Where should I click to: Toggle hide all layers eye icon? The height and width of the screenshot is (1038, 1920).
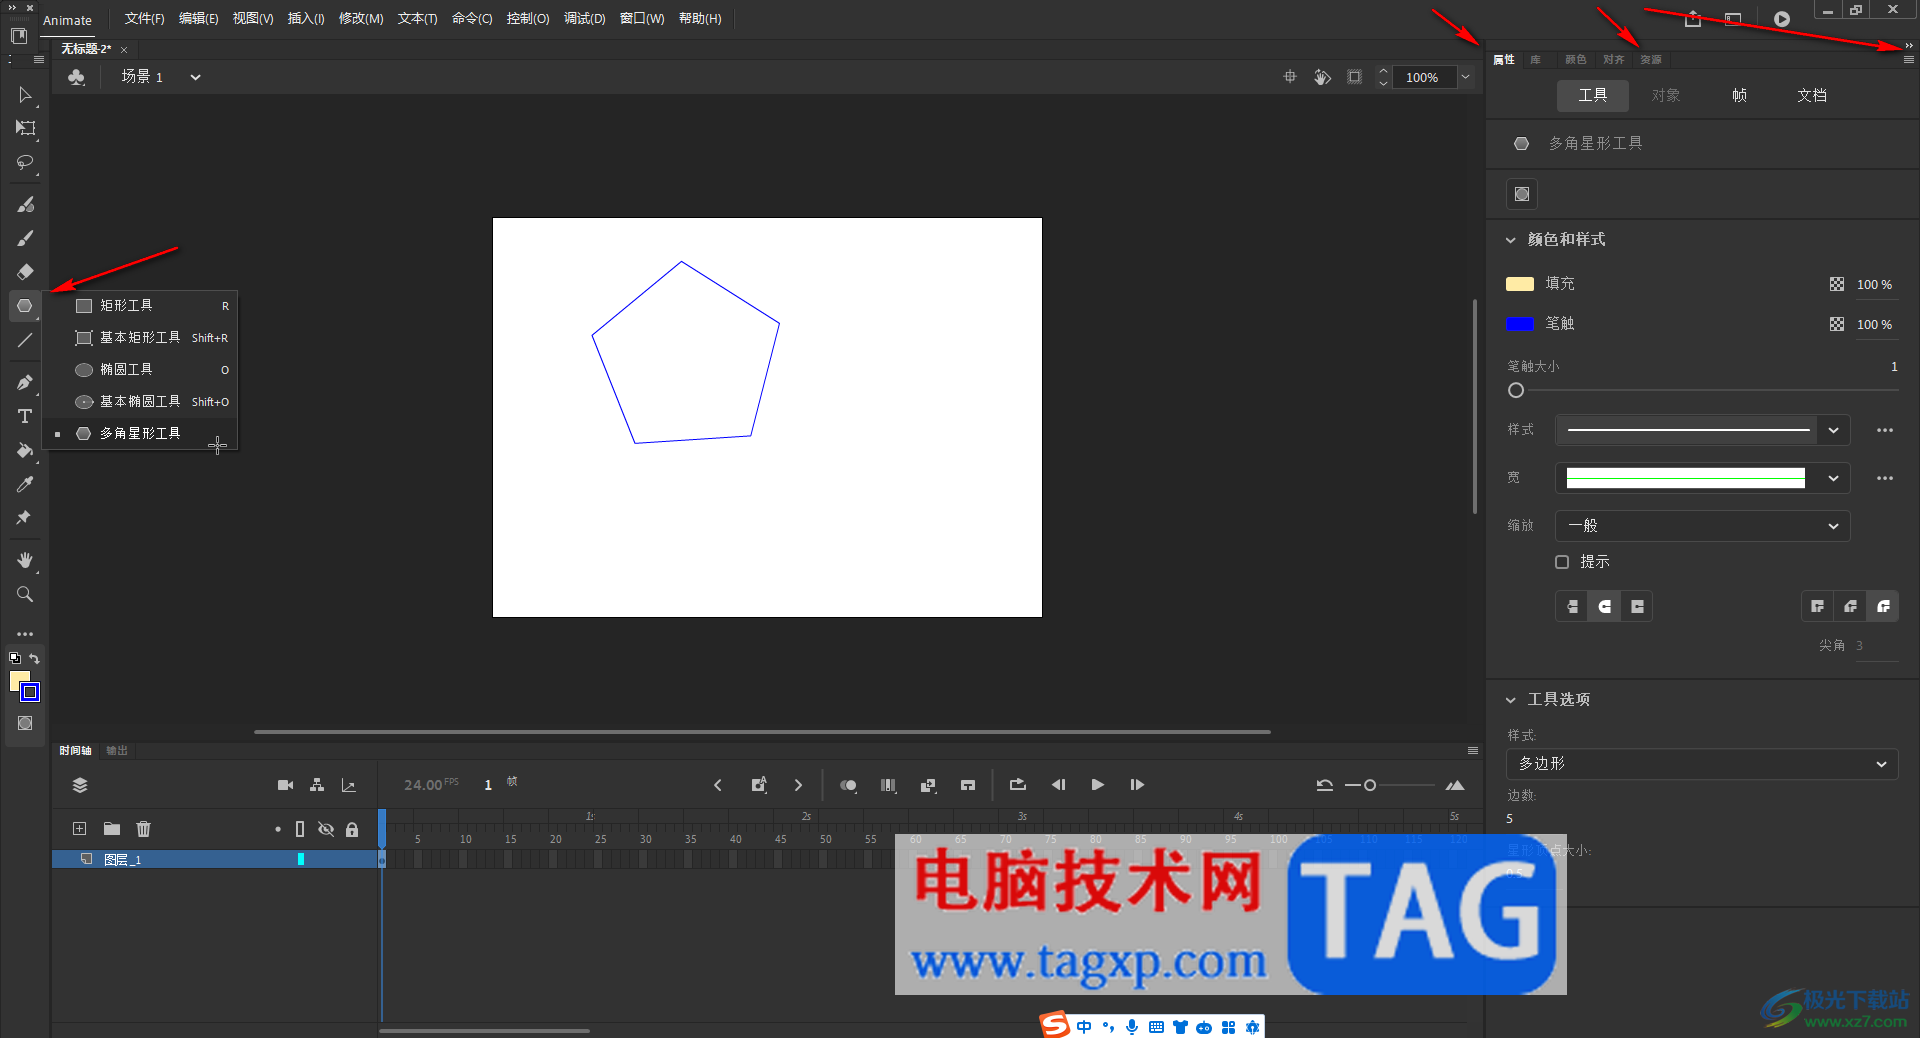326,829
